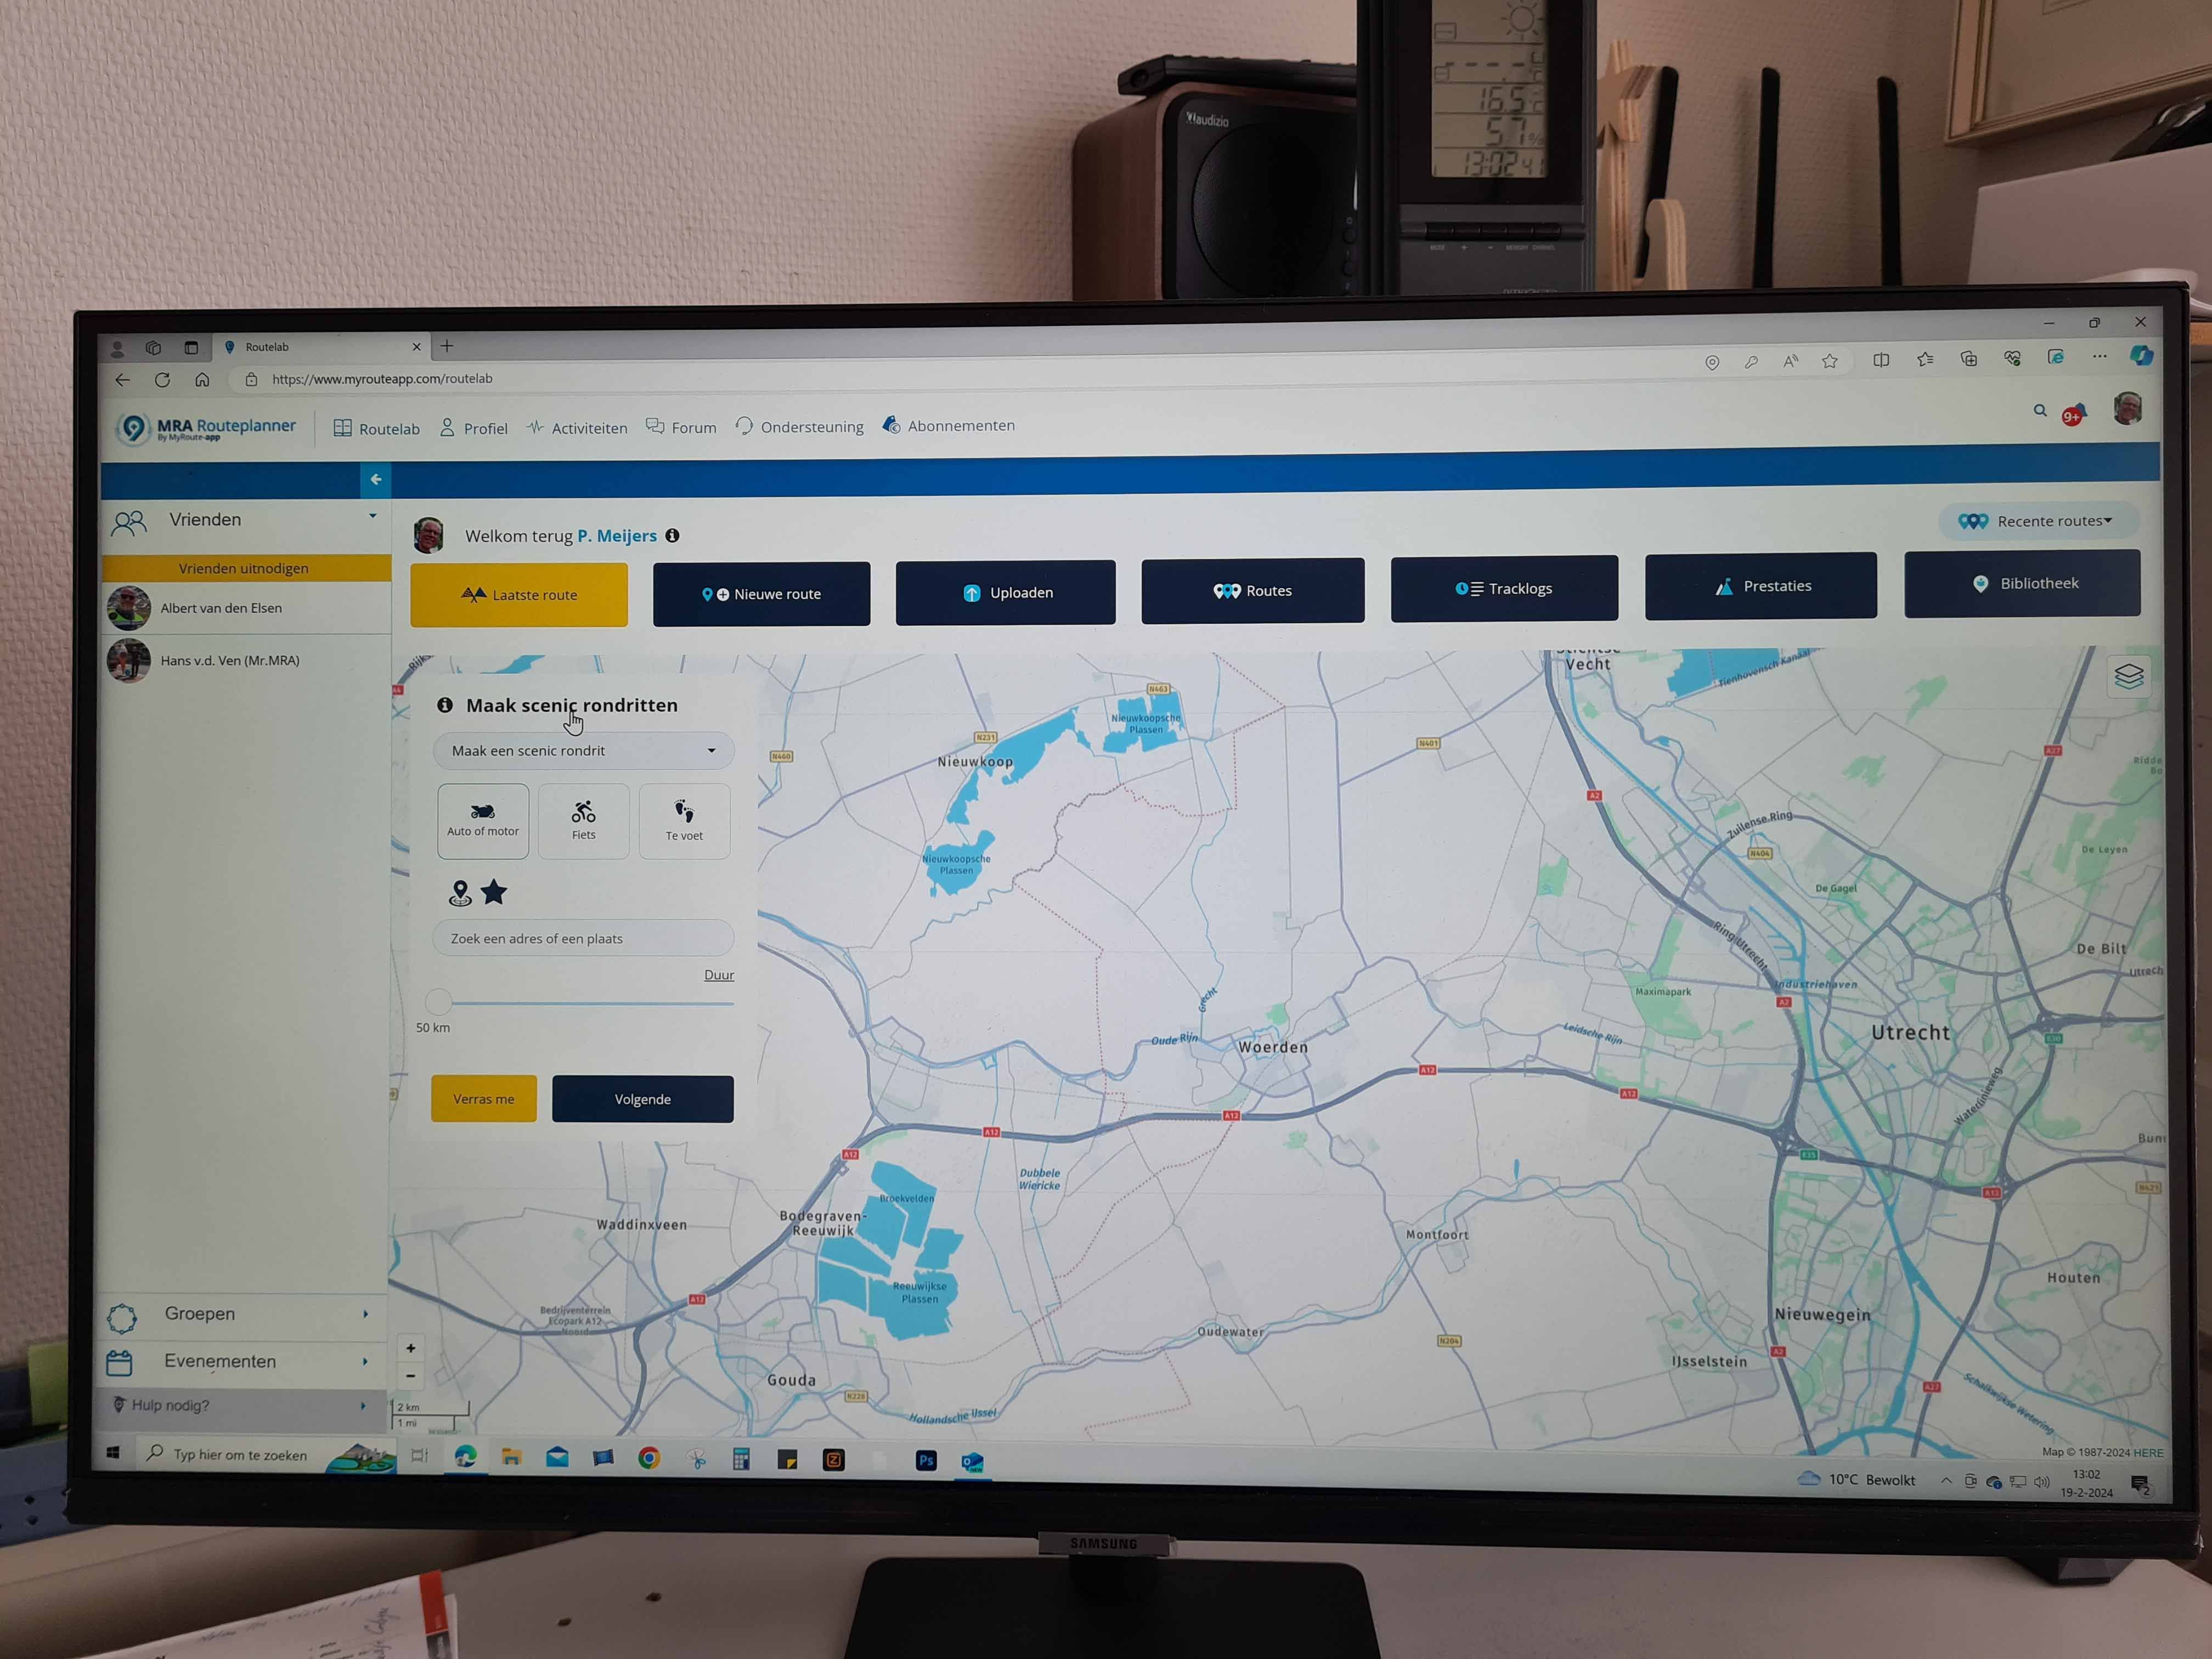Click the Vrienden uitnodigen button
Viewport: 2212px width, 1659px height.
(x=246, y=568)
